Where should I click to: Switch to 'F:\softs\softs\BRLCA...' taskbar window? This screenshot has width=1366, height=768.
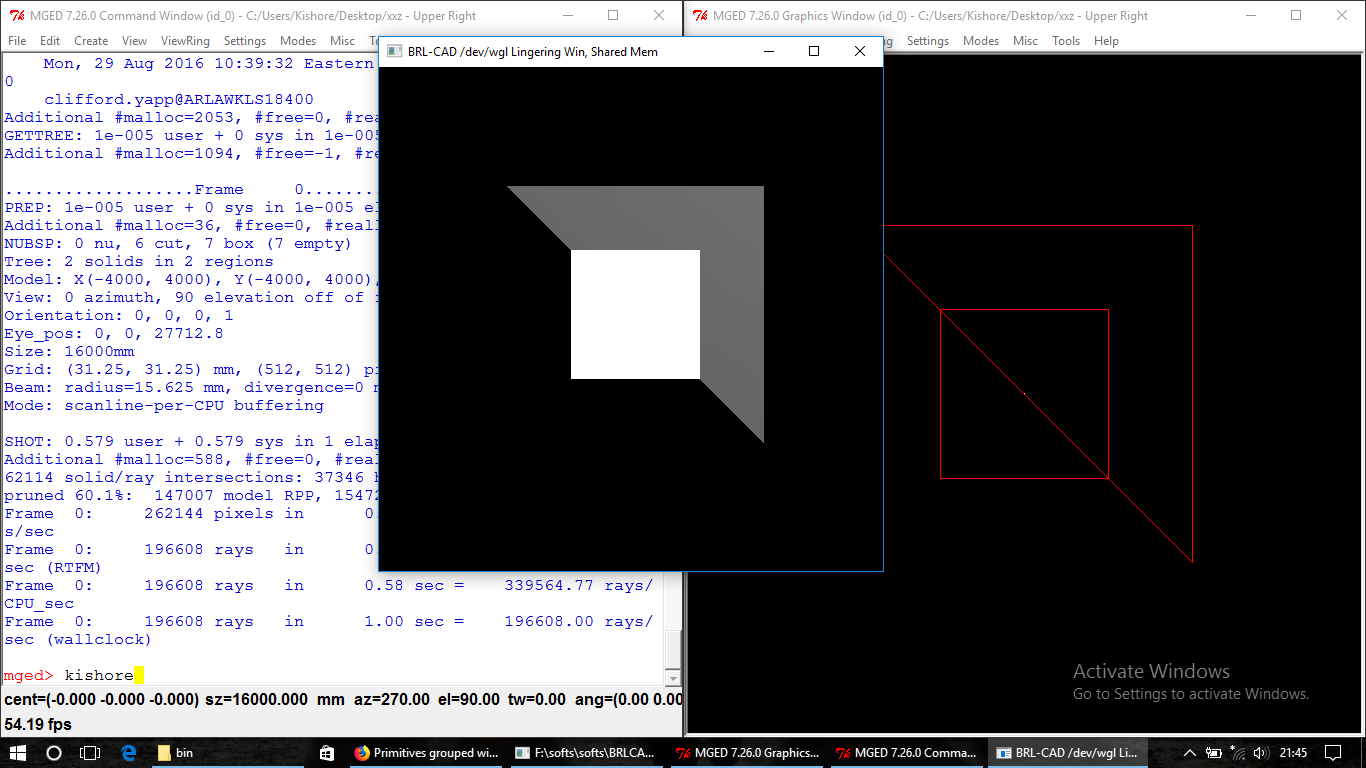(586, 753)
